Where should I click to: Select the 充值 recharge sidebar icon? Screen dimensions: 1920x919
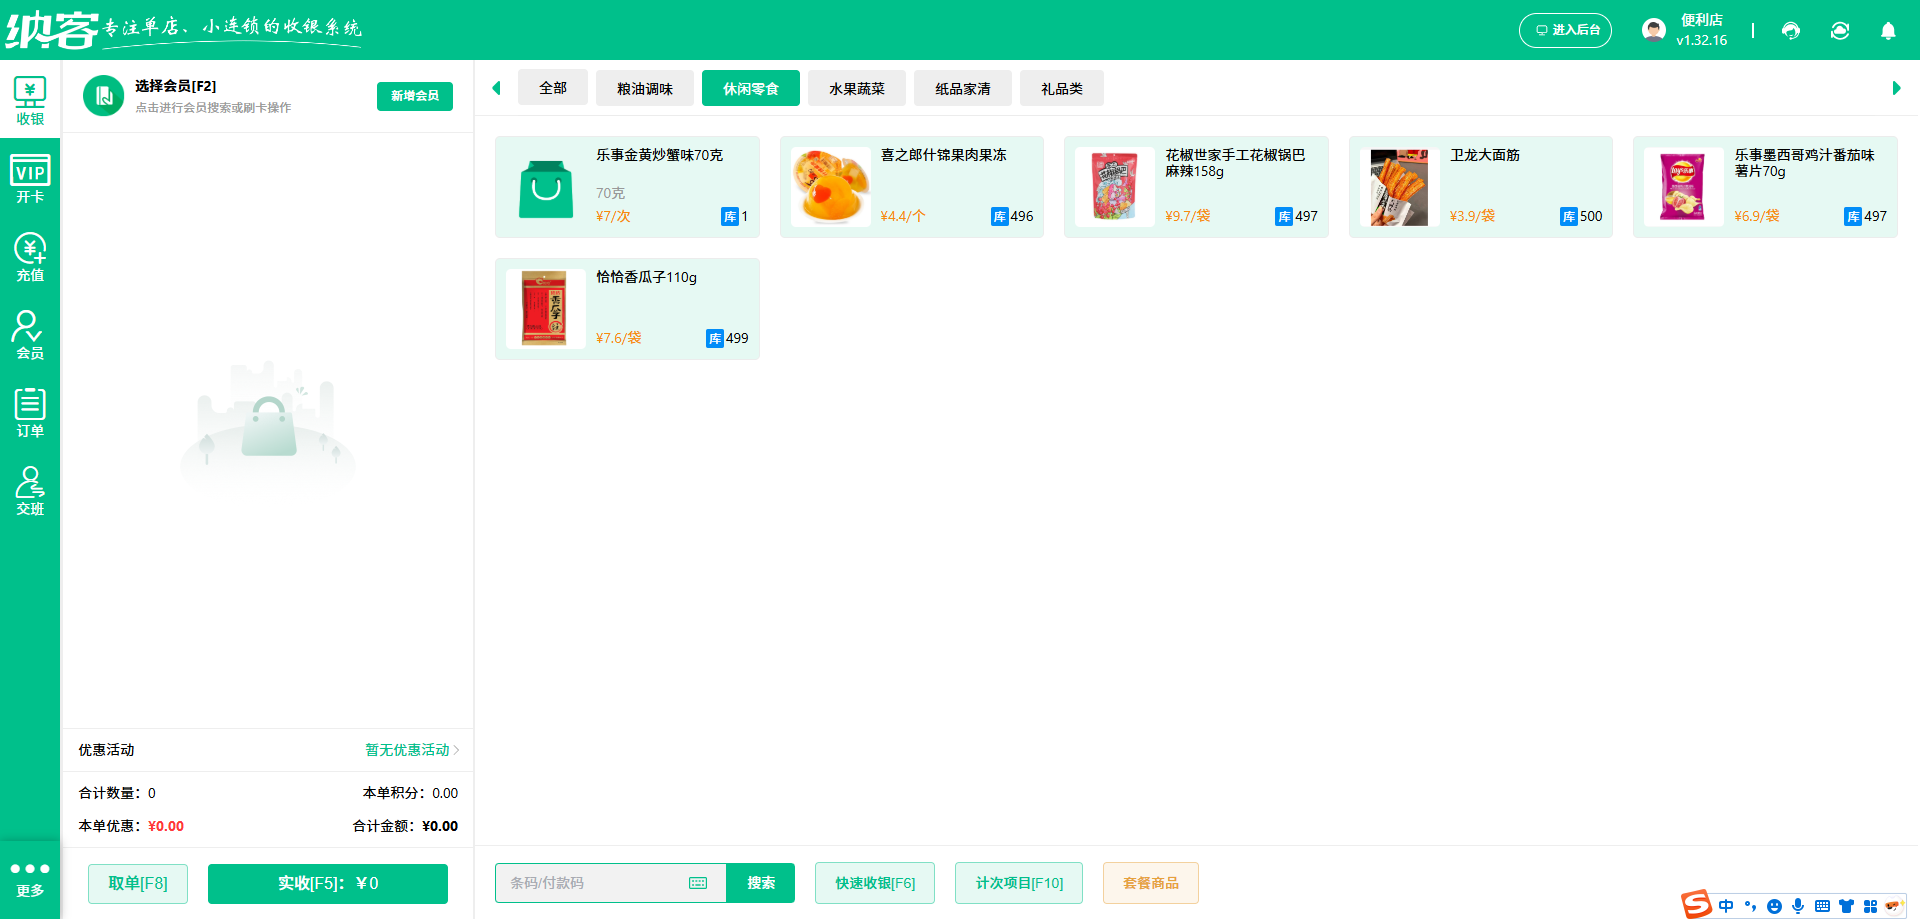[30, 256]
